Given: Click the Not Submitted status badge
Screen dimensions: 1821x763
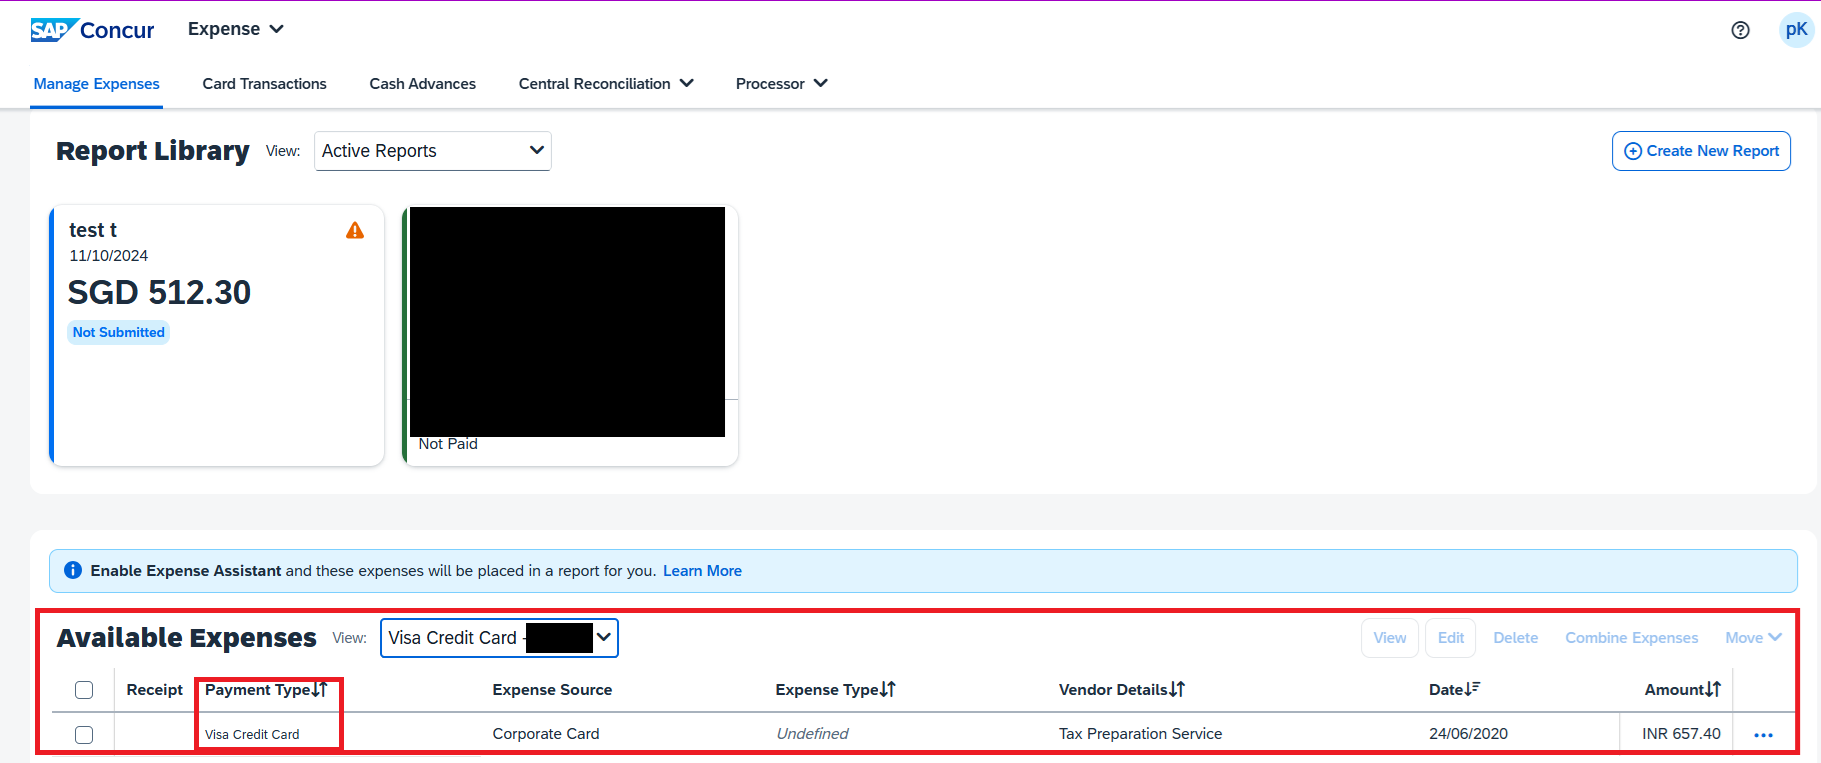Looking at the screenshot, I should (119, 332).
